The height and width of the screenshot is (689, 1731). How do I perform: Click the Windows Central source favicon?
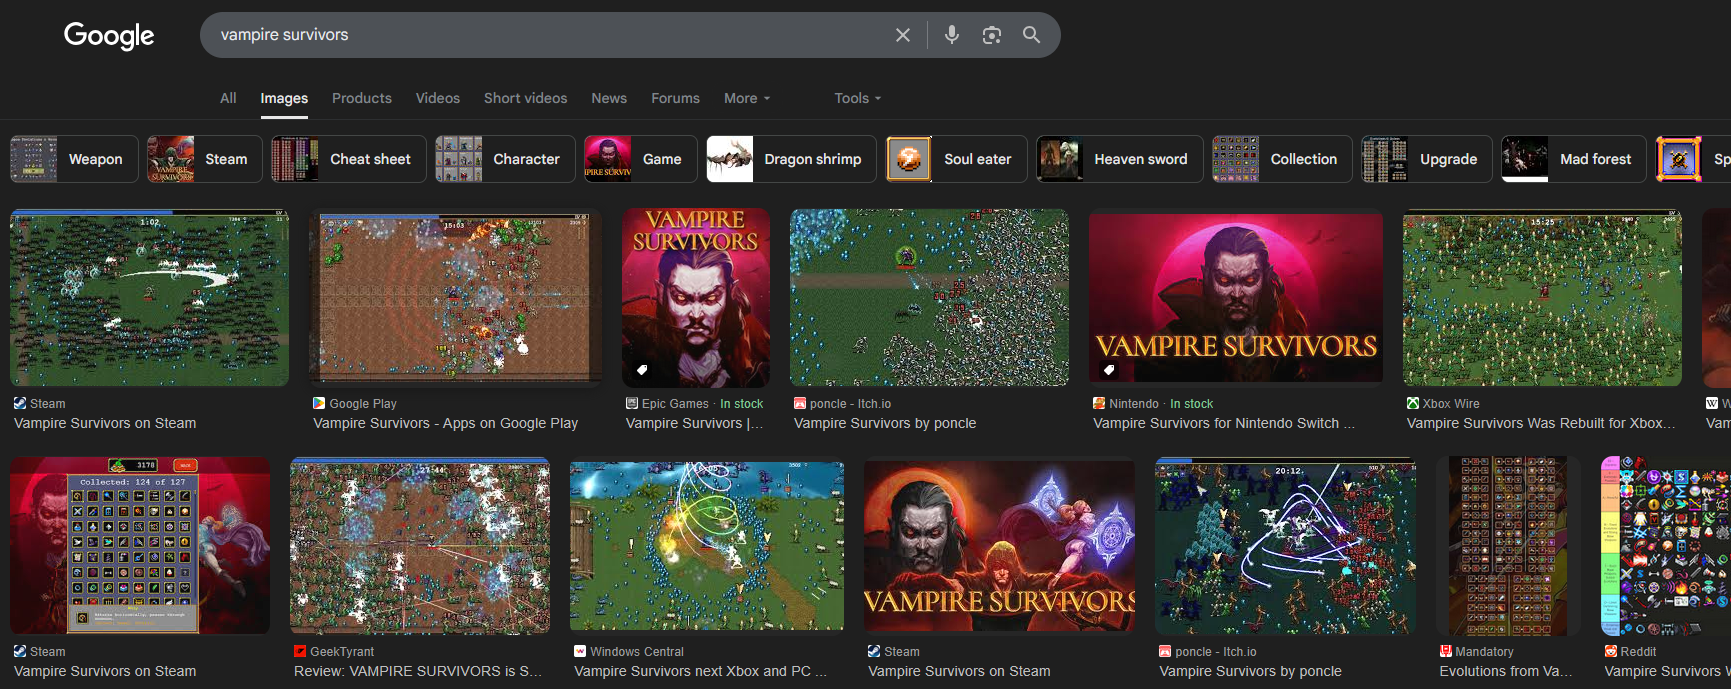[580, 651]
